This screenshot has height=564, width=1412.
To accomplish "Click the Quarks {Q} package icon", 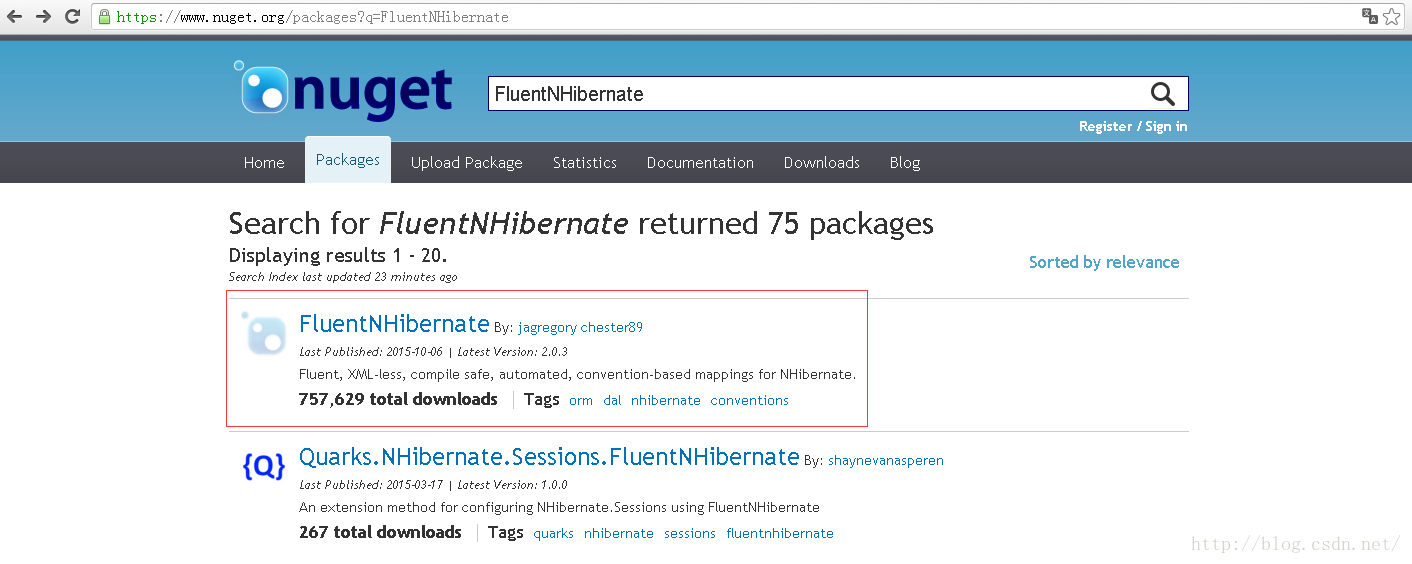I will click(264, 465).
